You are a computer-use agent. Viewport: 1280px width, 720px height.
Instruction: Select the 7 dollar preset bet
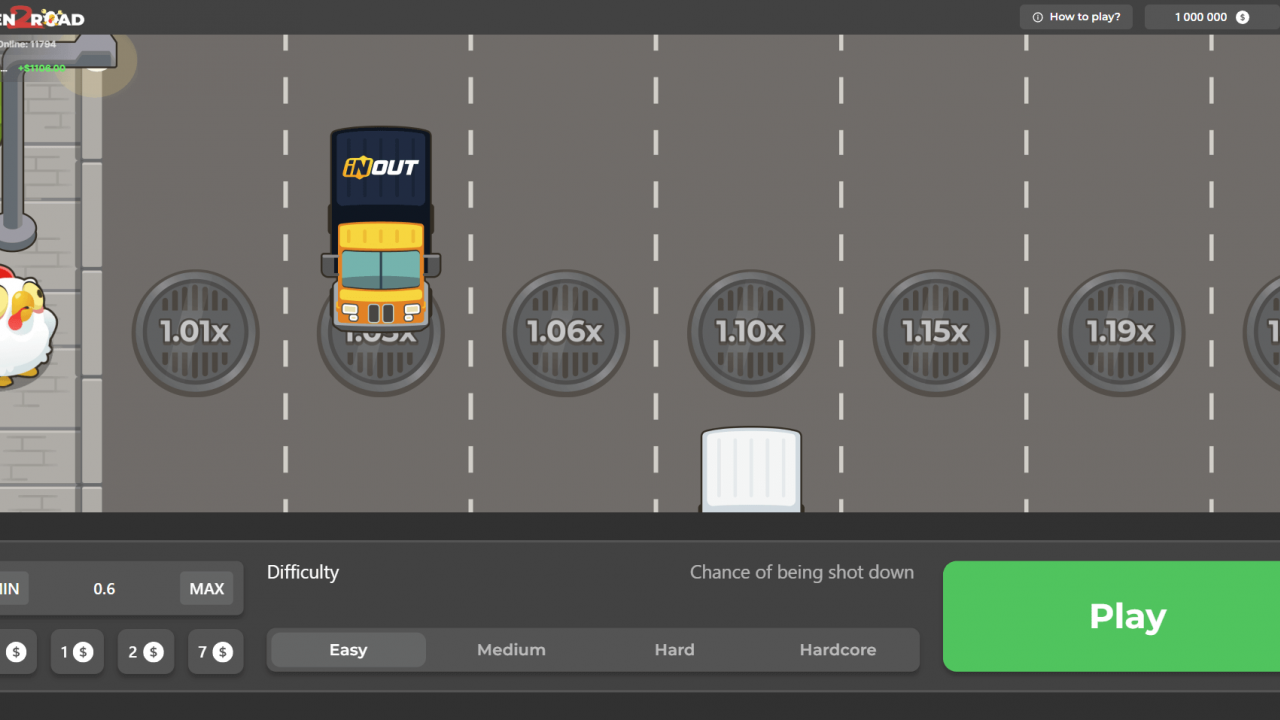[215, 652]
